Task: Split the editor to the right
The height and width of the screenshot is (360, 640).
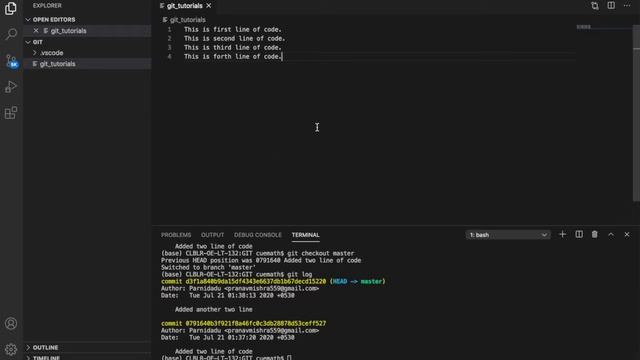Action: click(611, 6)
